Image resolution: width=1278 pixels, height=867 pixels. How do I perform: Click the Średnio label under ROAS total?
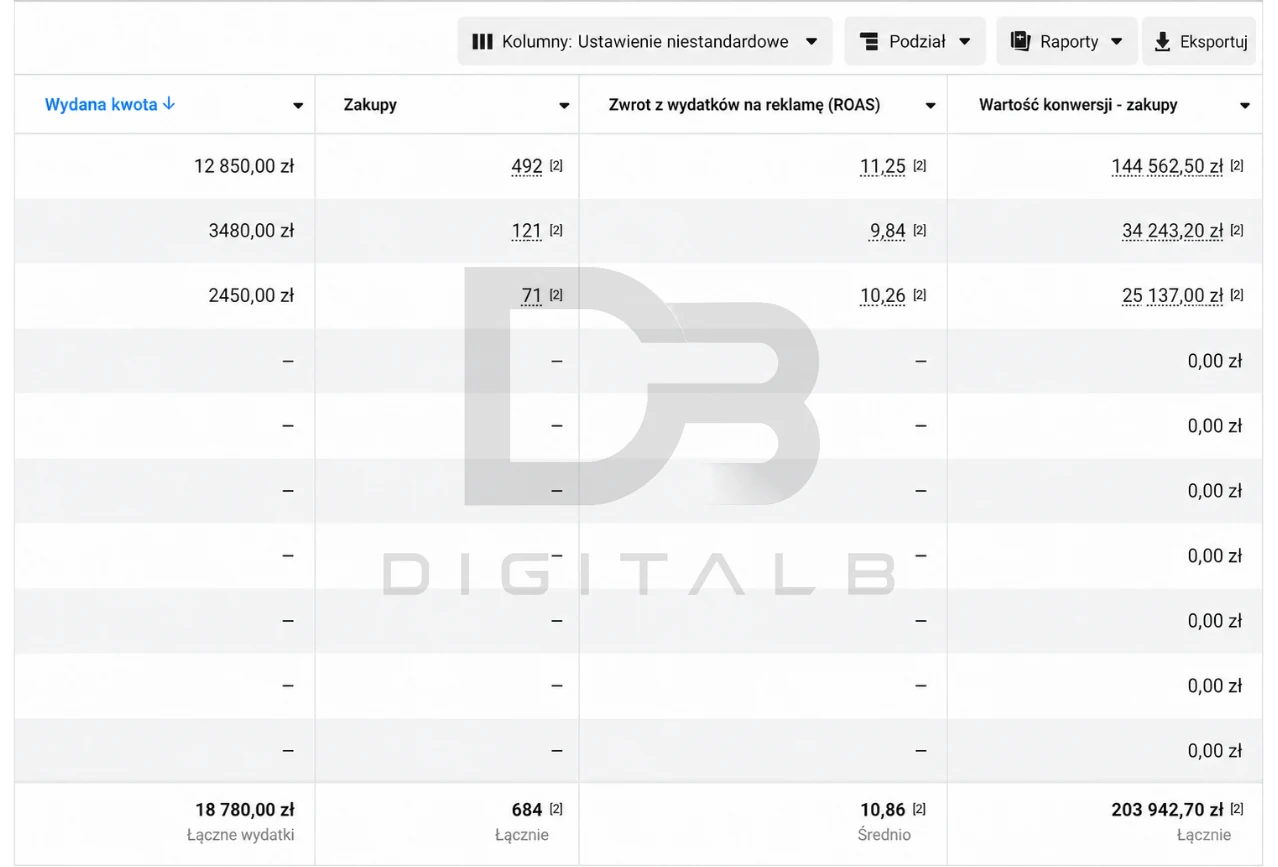(884, 835)
